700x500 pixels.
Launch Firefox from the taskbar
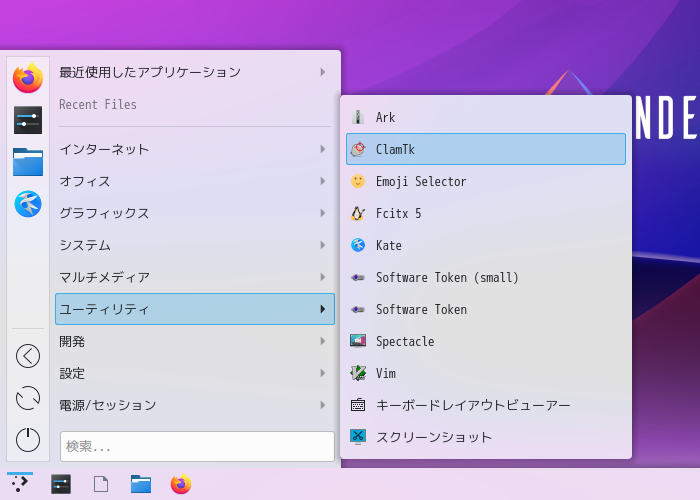pos(181,484)
